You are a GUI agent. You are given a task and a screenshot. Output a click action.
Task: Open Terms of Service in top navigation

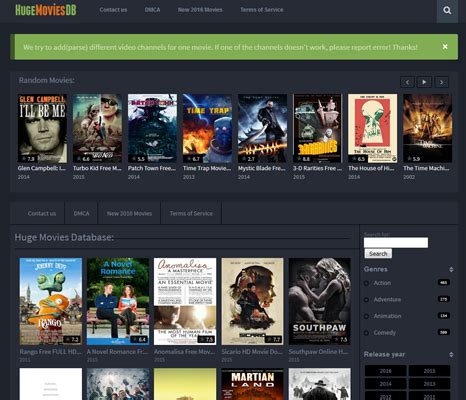[262, 10]
